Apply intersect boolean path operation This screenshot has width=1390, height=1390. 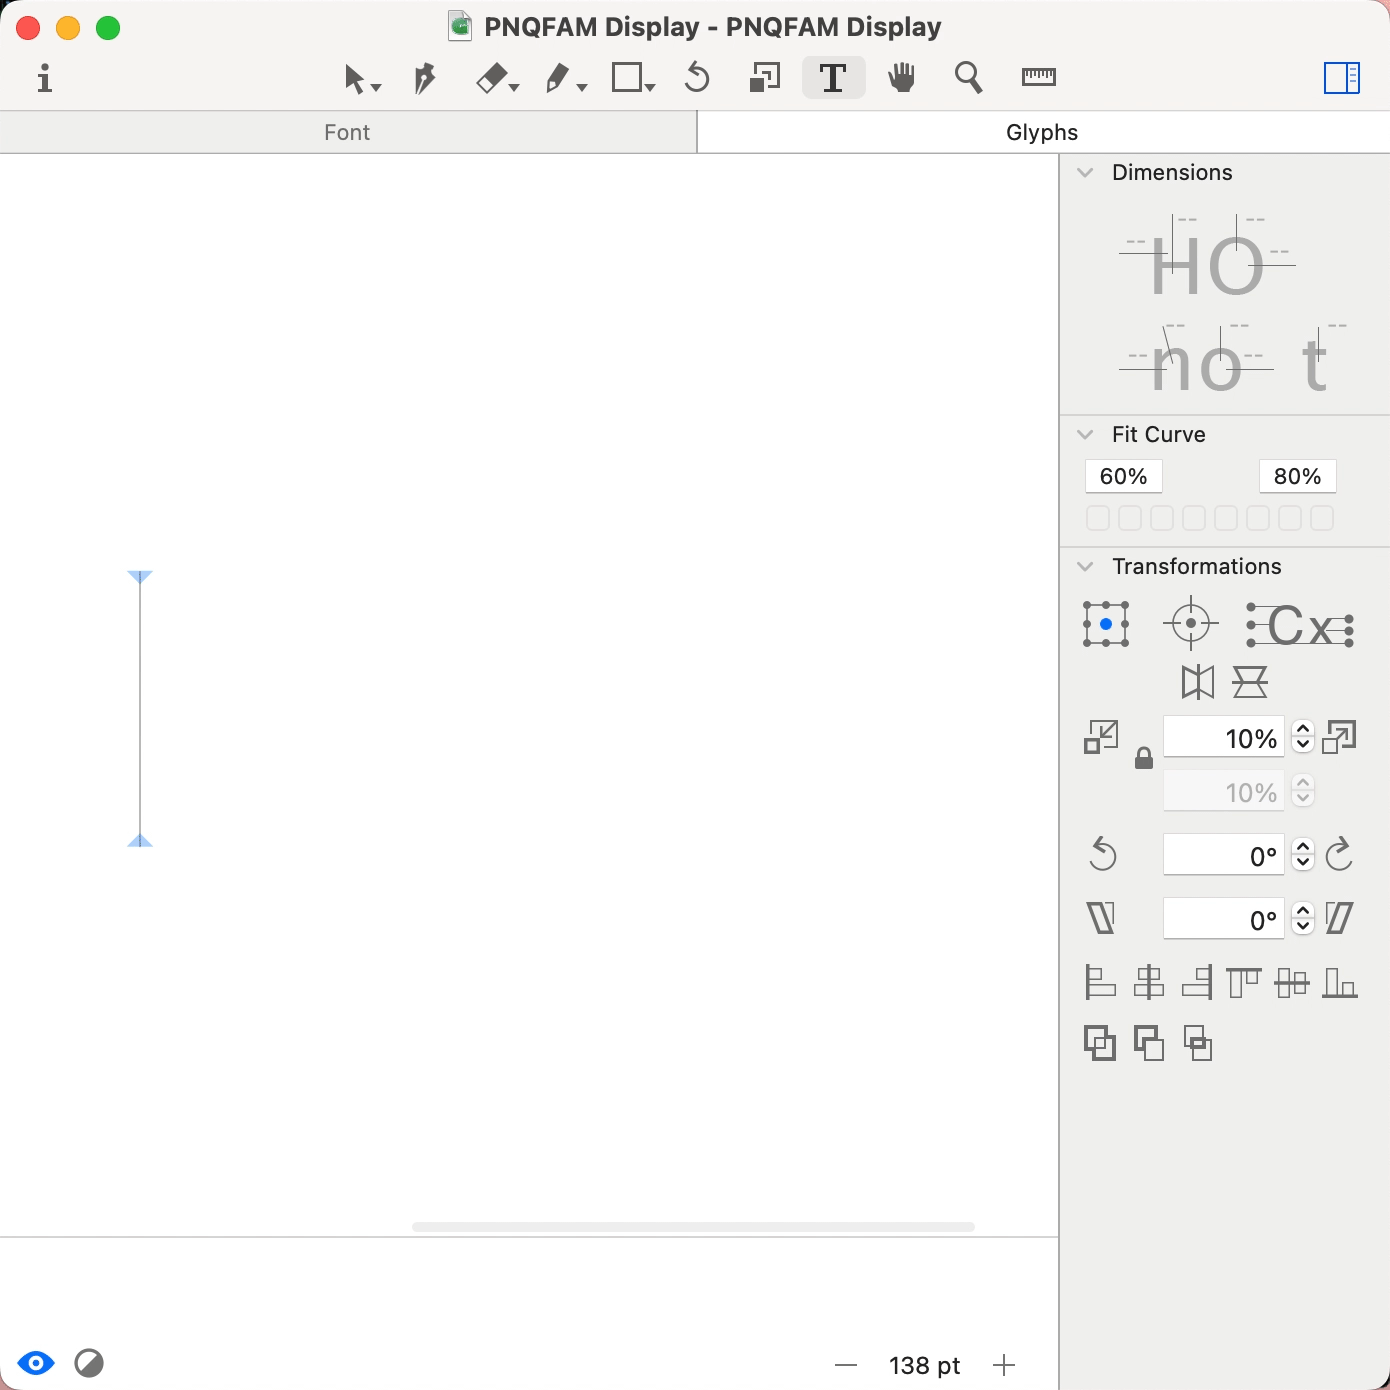[1198, 1044]
